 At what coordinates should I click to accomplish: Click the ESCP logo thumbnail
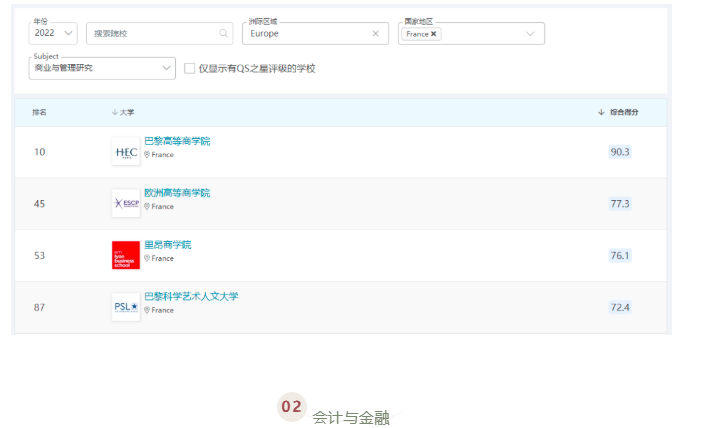coord(126,203)
